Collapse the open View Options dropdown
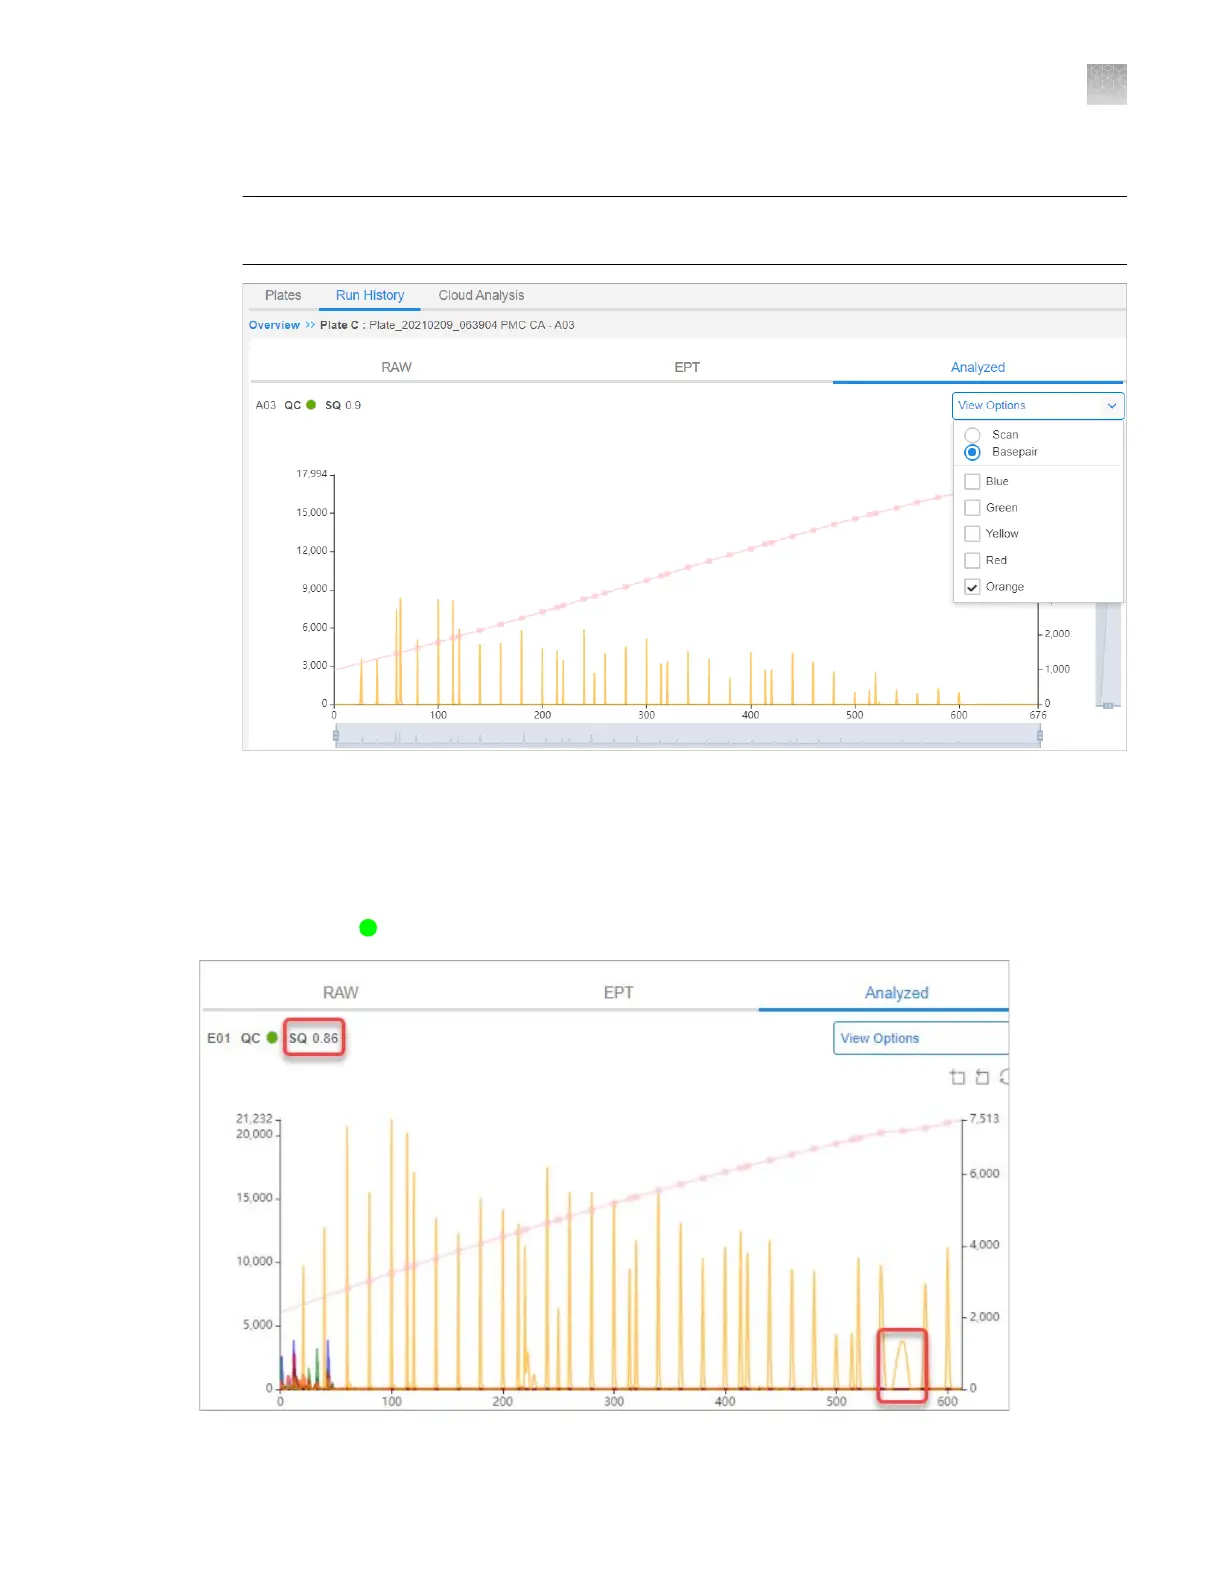The height and width of the screenshot is (1584, 1224). coord(1038,405)
